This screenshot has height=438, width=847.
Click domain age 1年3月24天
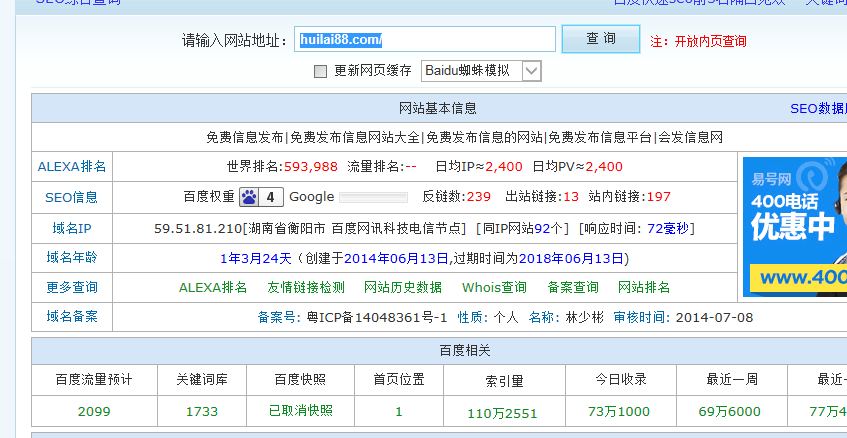coord(256,259)
